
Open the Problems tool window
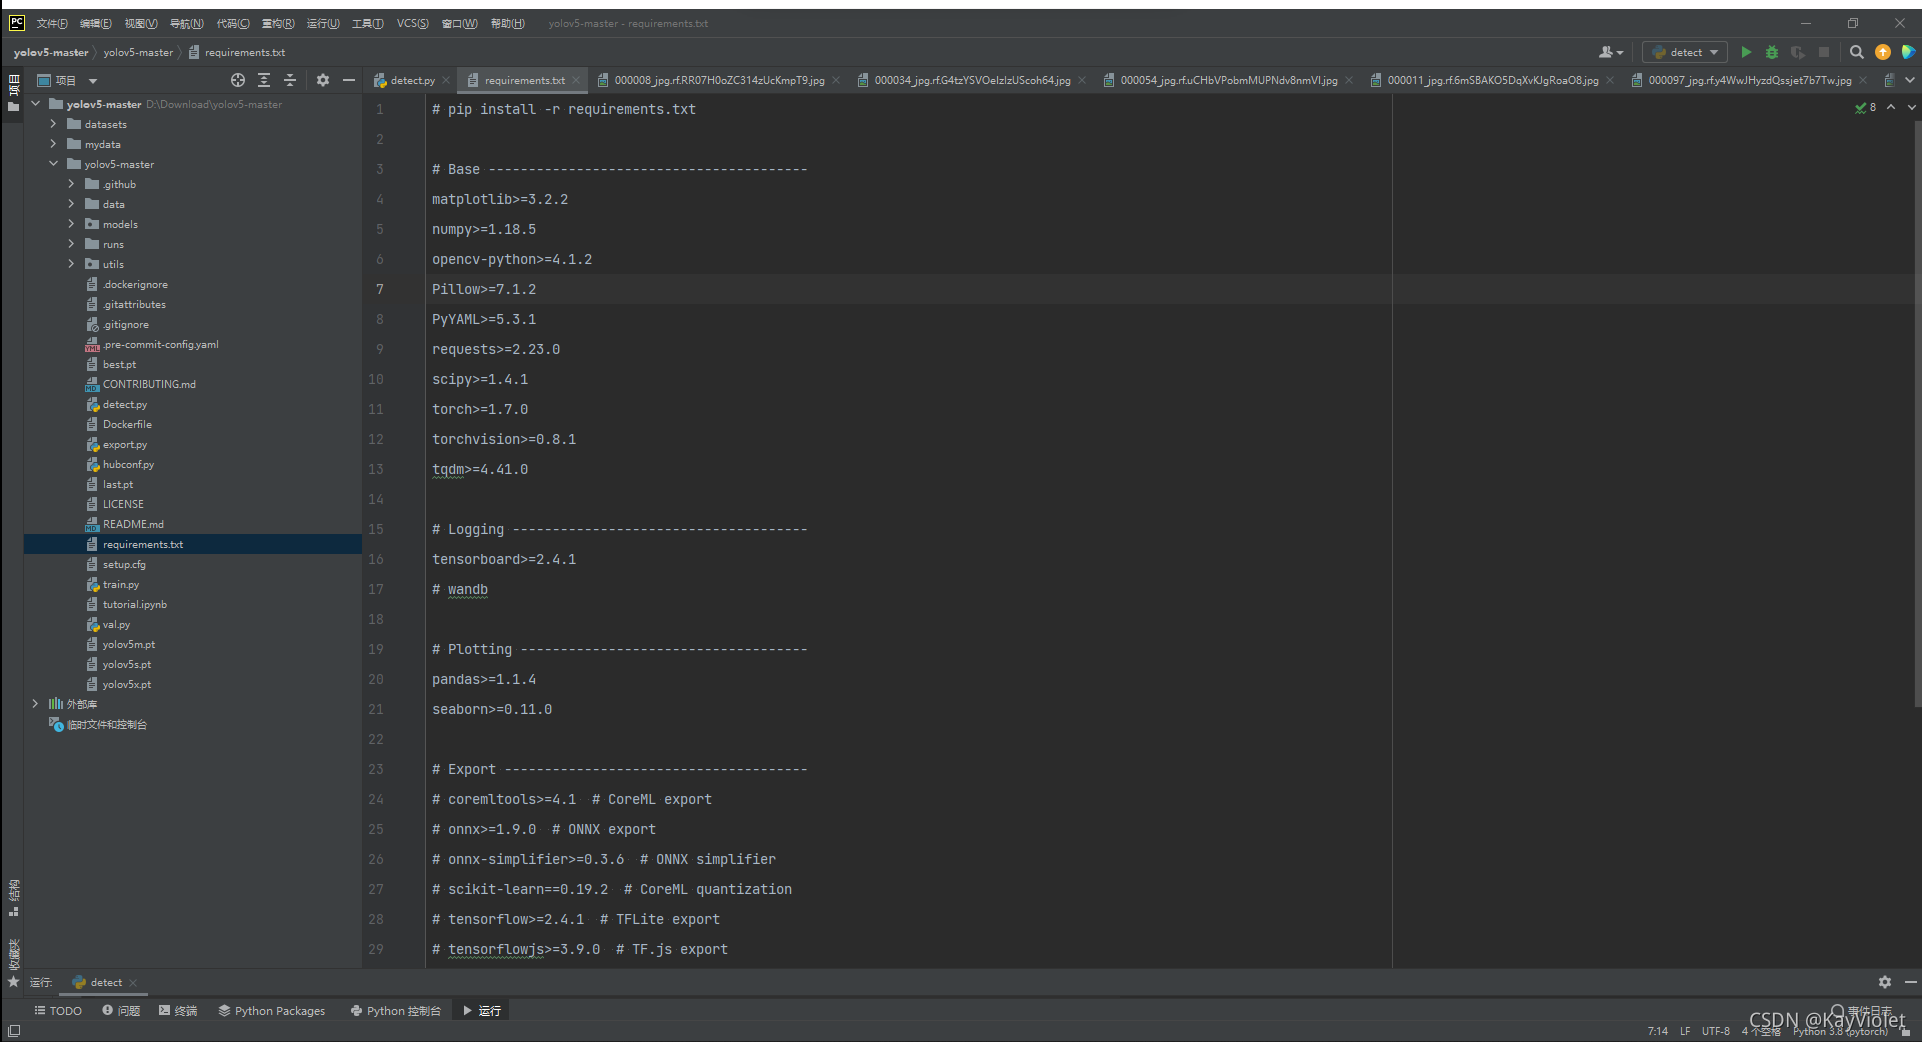(x=121, y=1011)
